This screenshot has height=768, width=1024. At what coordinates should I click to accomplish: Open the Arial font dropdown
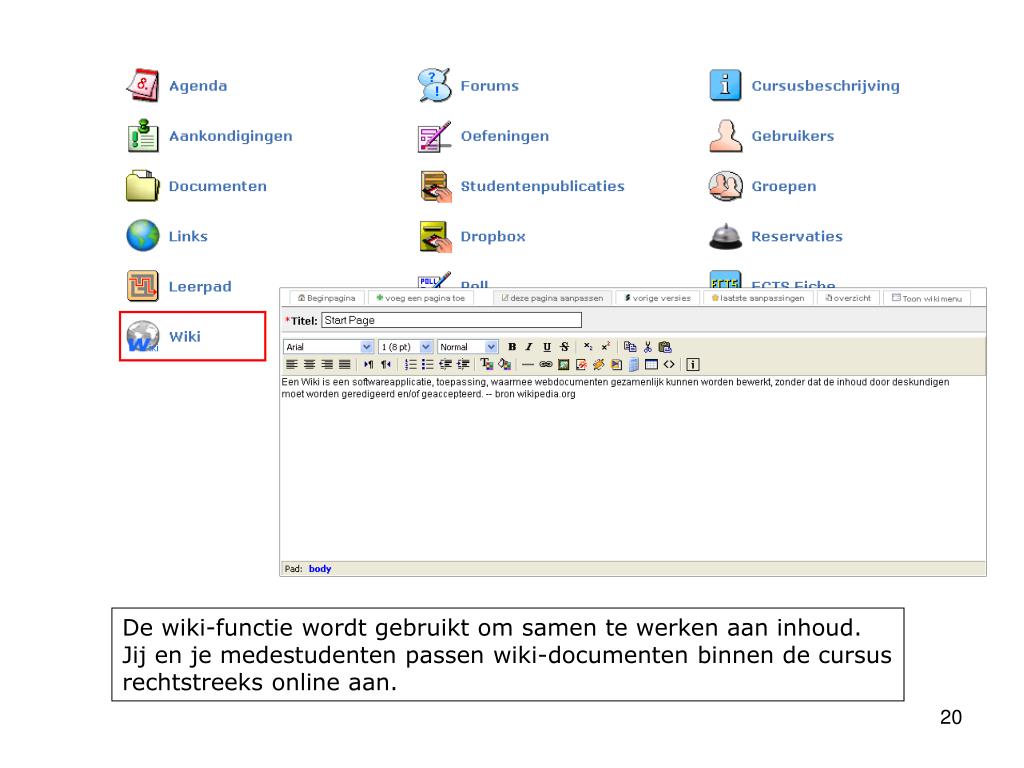328,347
